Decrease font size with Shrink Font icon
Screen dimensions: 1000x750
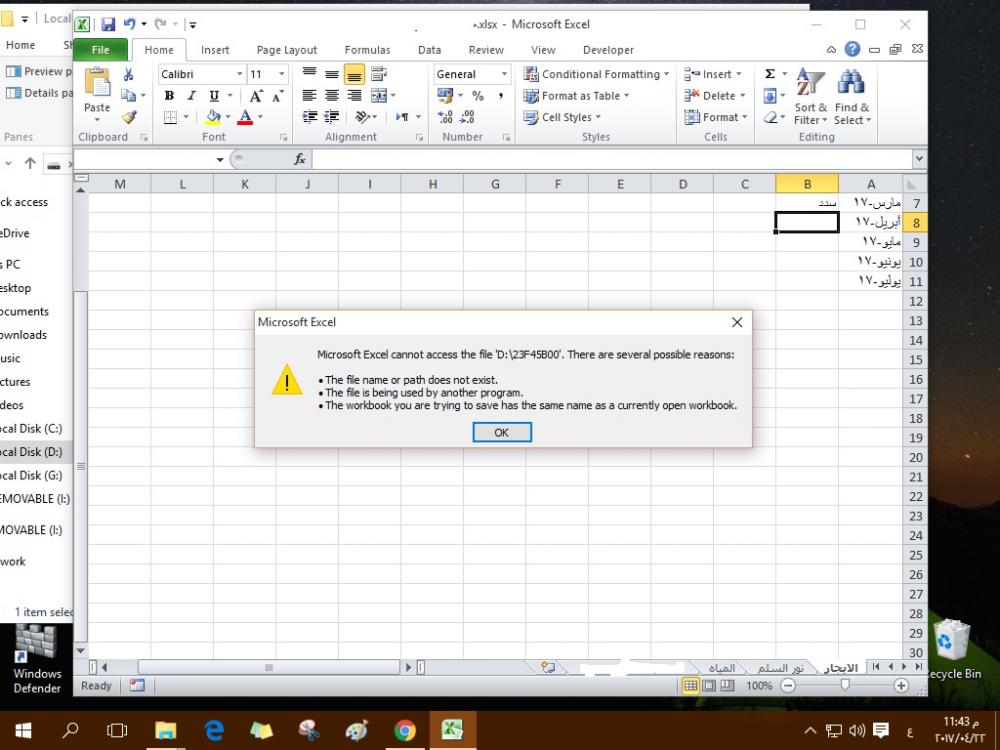pos(277,96)
